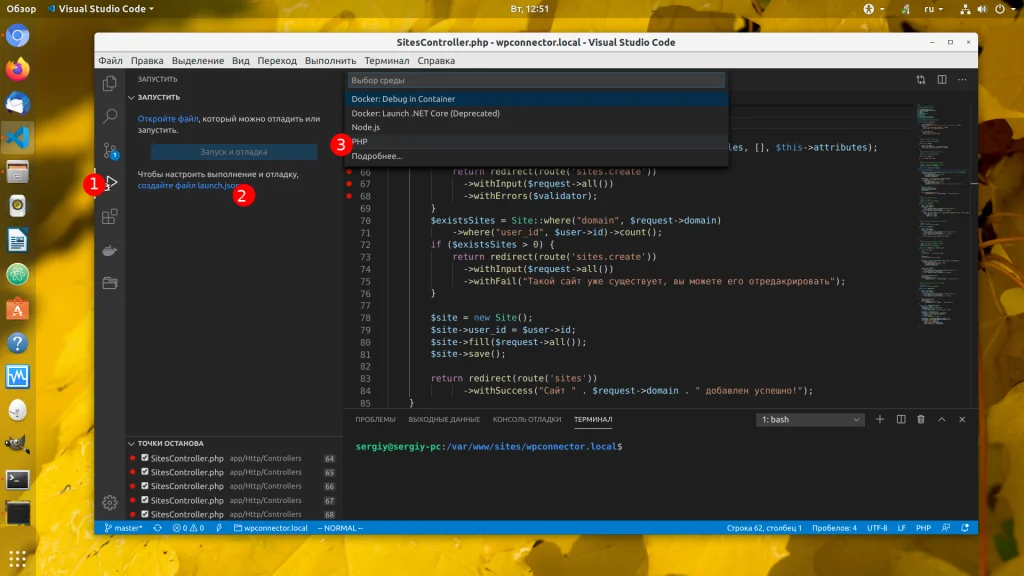
Task: Open the Explorer view in activity bar
Action: [110, 84]
